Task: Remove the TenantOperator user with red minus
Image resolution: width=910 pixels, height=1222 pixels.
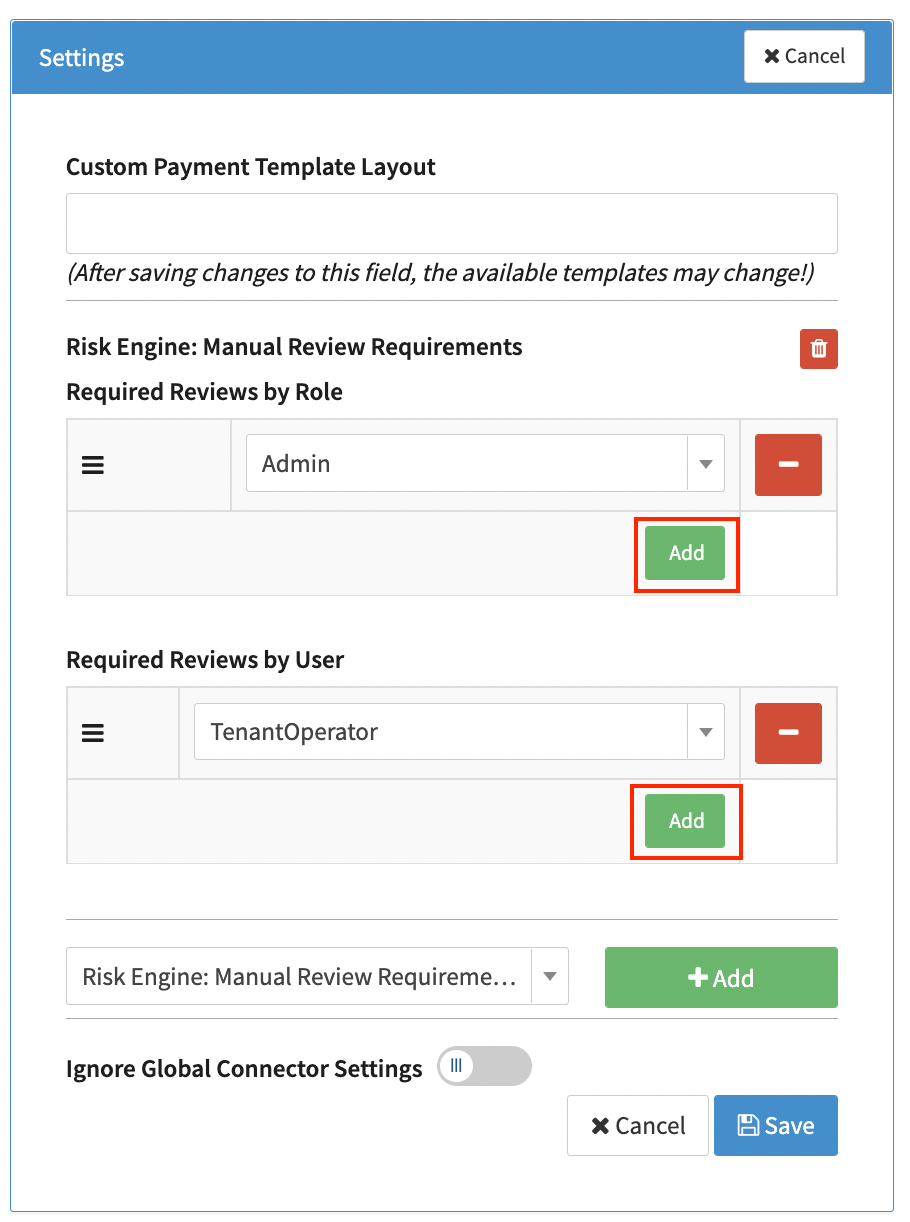Action: point(787,733)
